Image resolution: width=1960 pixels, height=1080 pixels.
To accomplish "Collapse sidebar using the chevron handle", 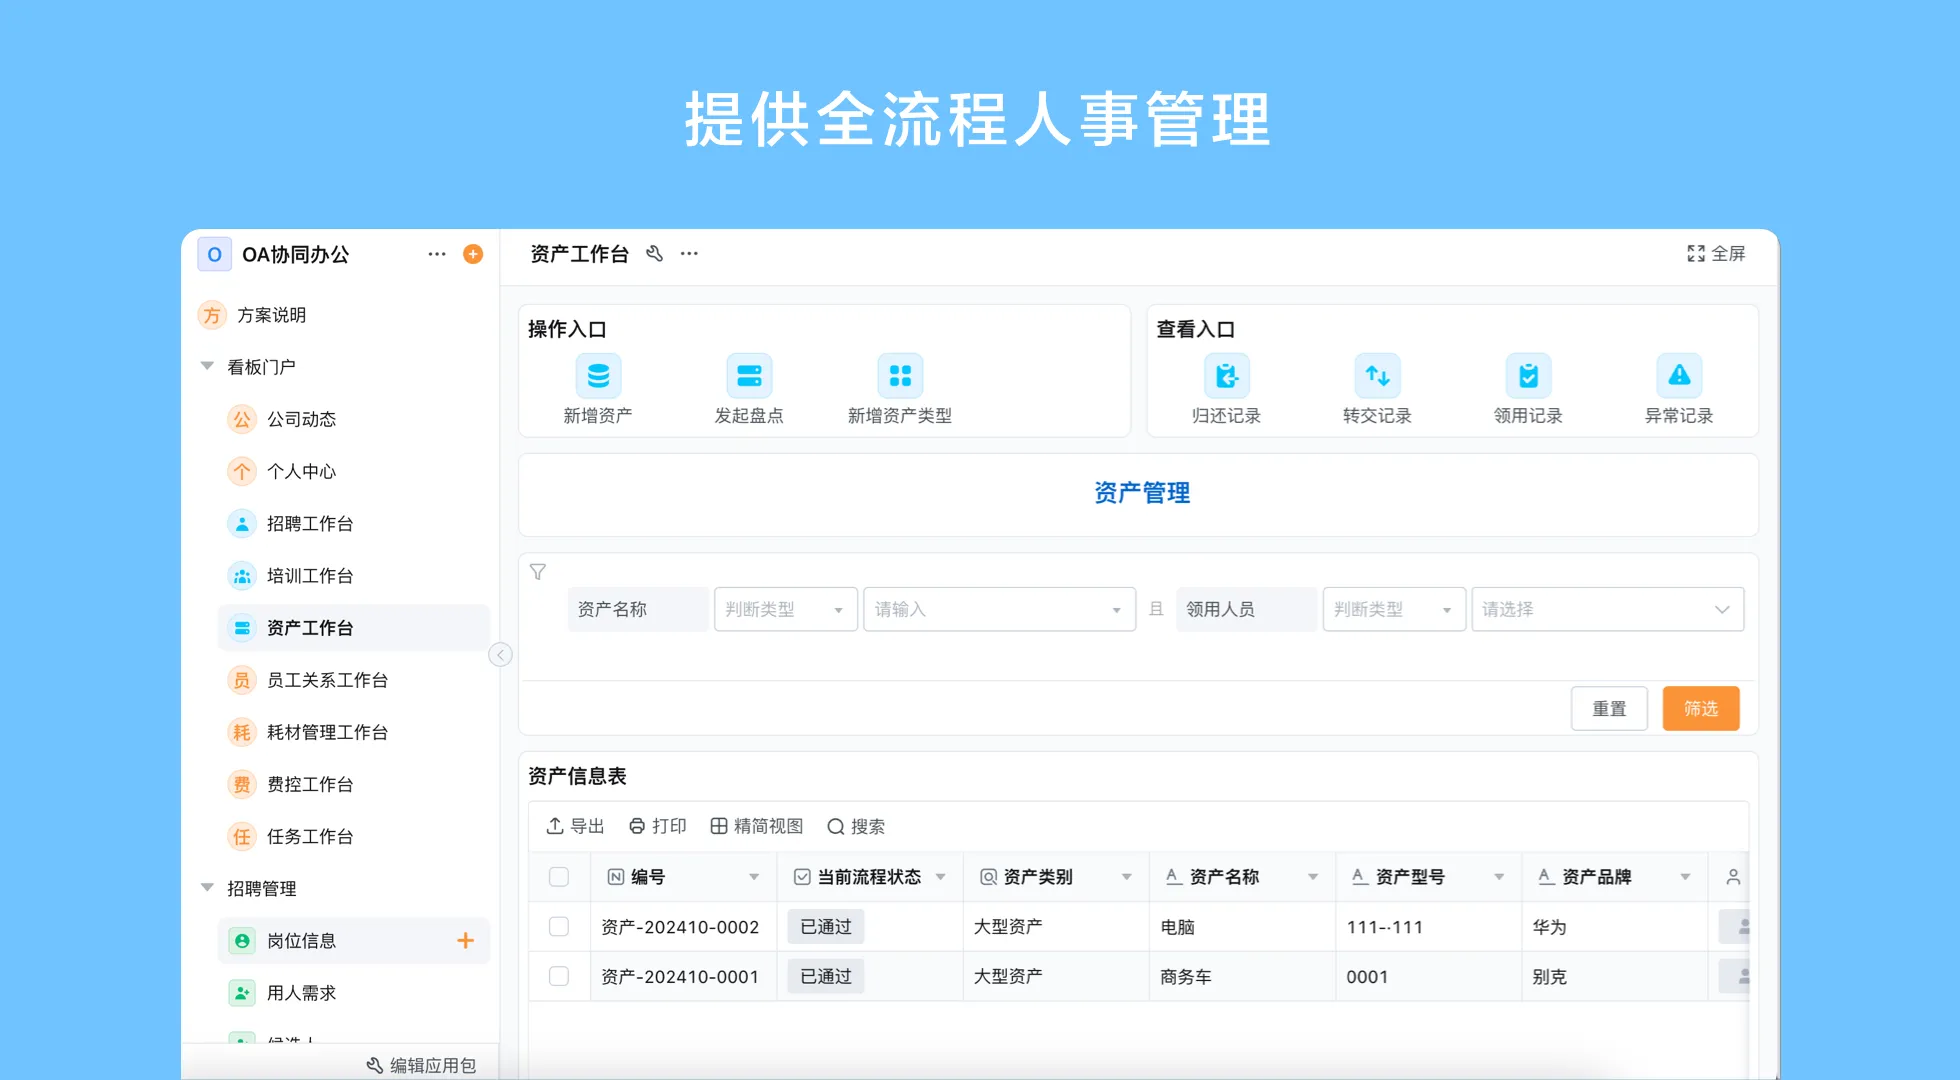I will point(500,655).
